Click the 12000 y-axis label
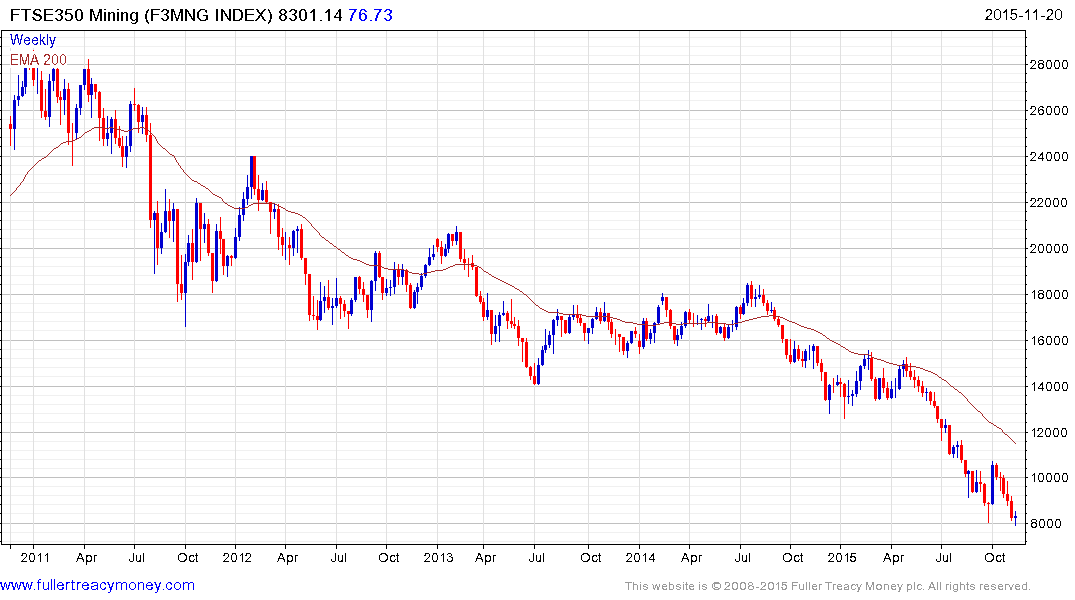Viewport: 1075px width, 600px height. click(1048, 432)
